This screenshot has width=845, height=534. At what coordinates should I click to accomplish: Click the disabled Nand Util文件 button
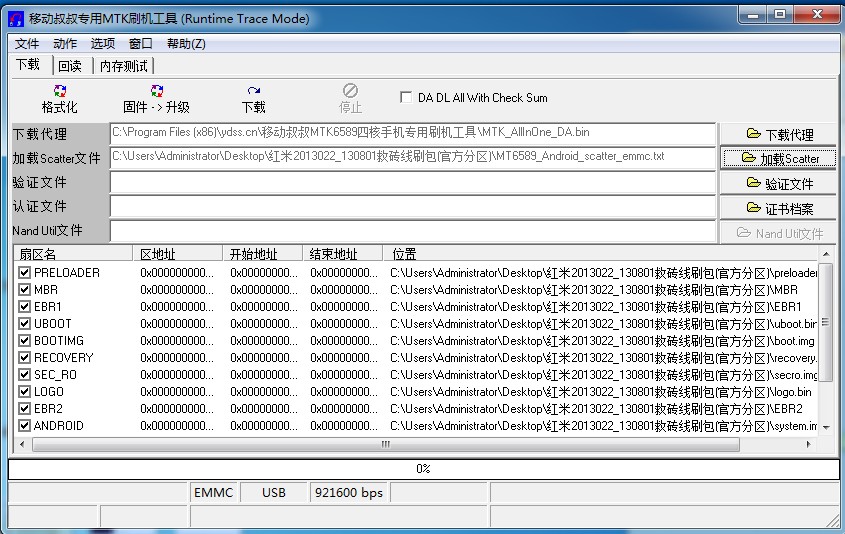[779, 233]
